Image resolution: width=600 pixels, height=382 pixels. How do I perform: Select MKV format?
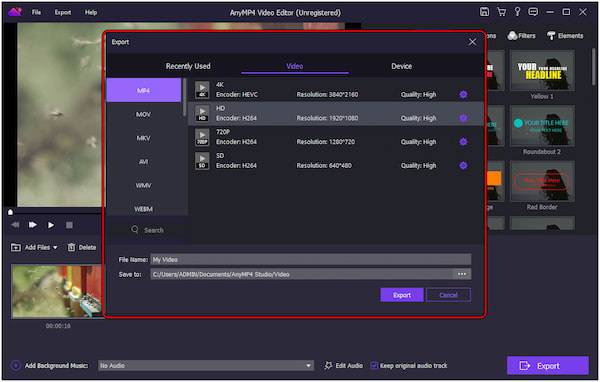pyautogui.click(x=143, y=138)
